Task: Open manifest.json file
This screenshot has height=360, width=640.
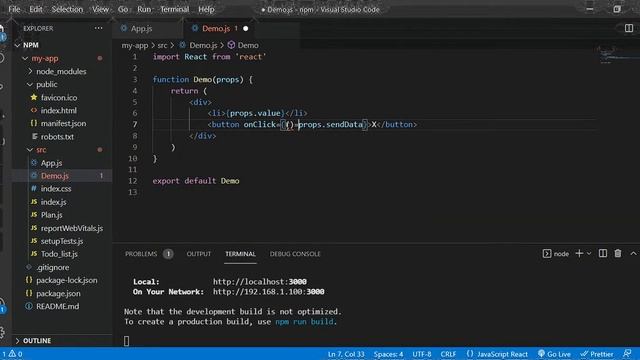Action: (63, 123)
